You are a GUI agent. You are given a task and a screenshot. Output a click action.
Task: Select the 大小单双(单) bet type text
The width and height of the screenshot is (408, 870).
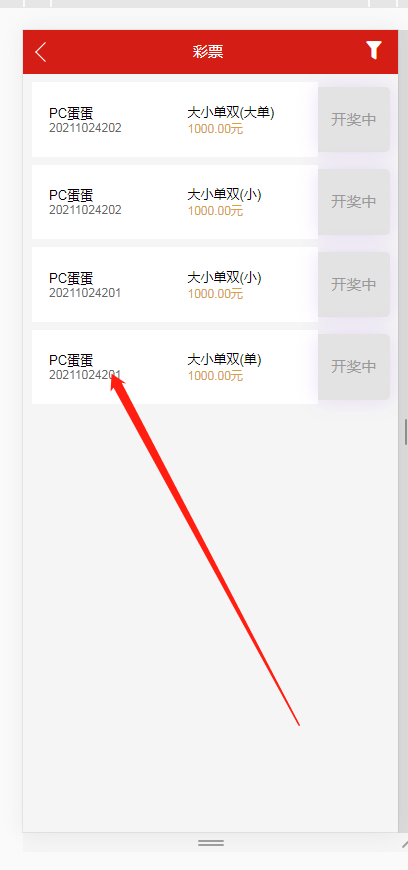[x=224, y=360]
